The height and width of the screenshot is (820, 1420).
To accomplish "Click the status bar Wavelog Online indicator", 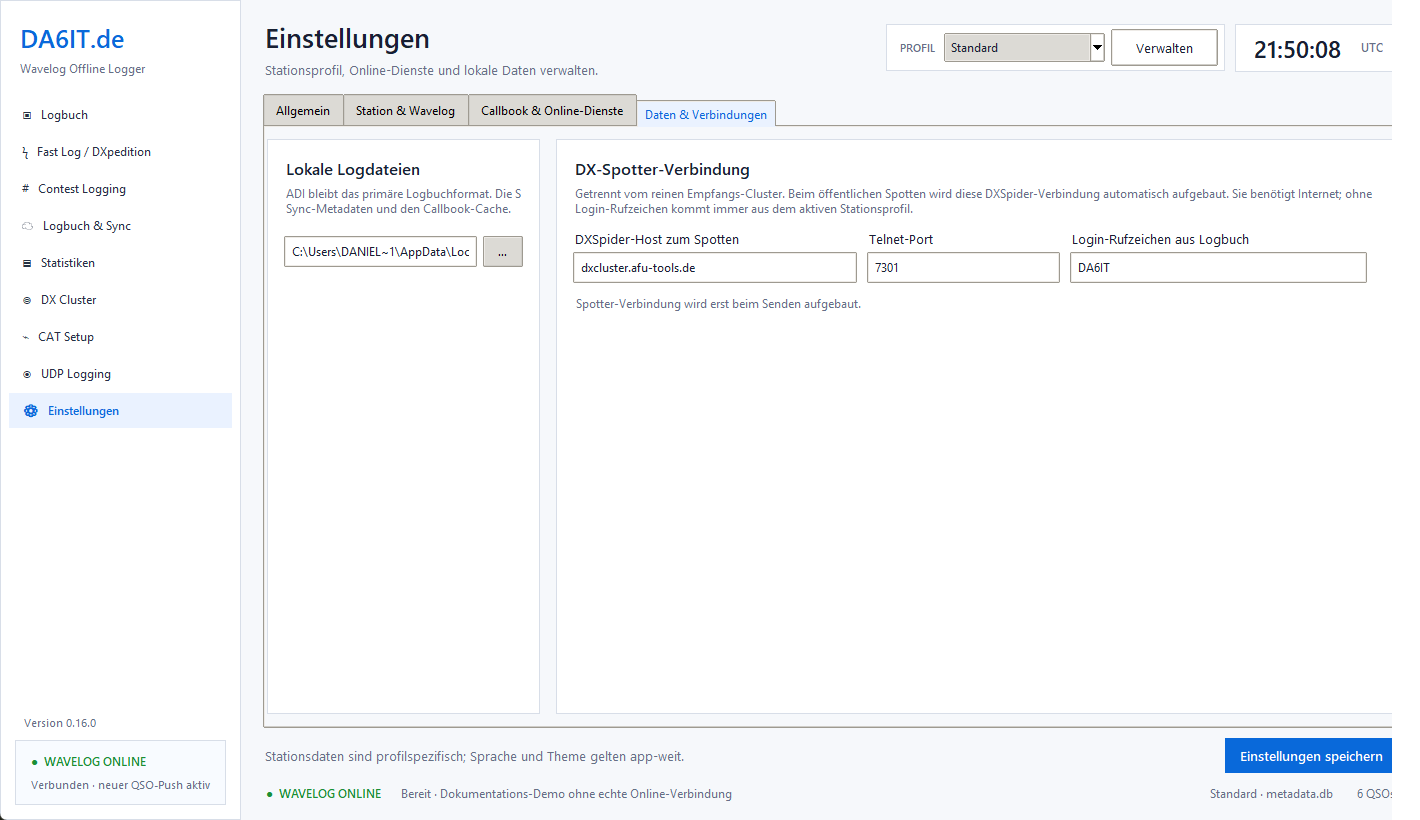I will pyautogui.click(x=324, y=794).
